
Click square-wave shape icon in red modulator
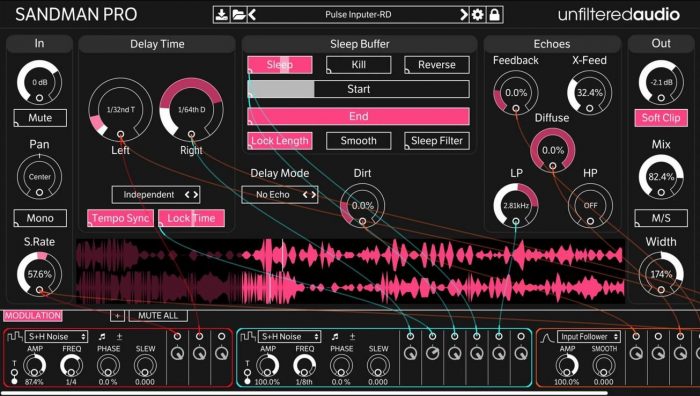click(16, 336)
